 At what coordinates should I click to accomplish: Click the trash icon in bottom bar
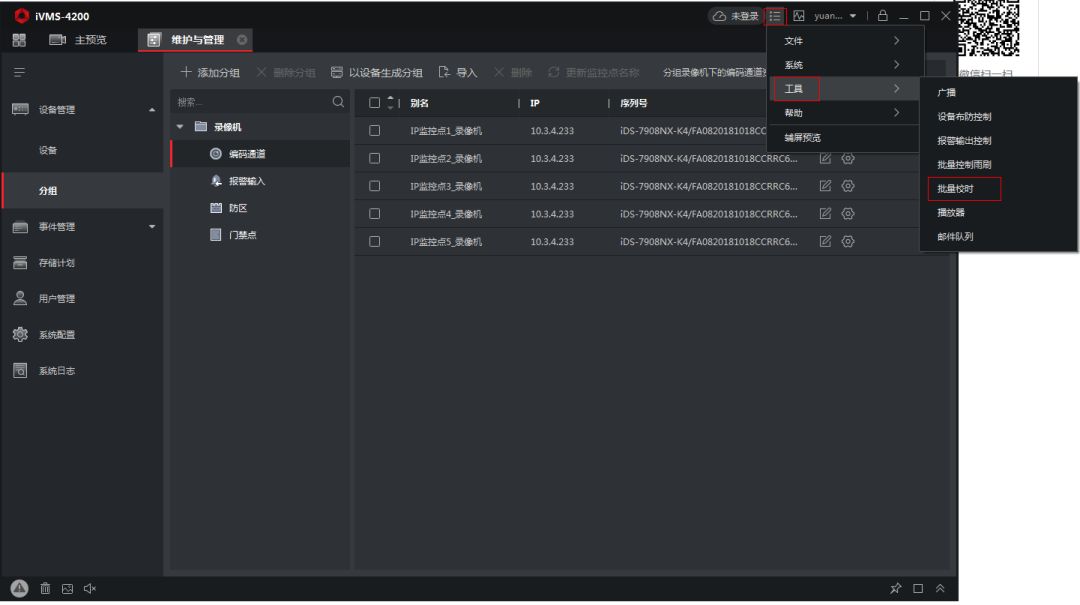coord(45,588)
